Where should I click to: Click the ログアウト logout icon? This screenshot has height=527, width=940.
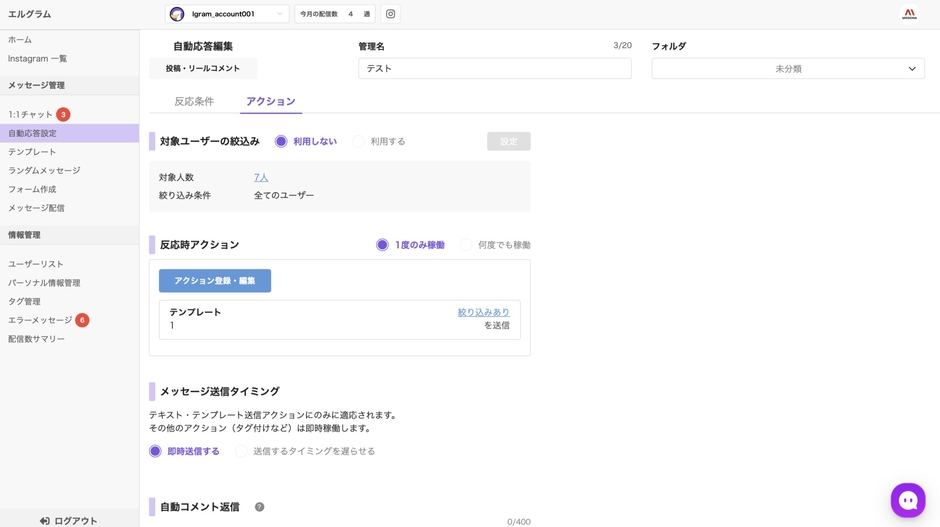tap(45, 521)
